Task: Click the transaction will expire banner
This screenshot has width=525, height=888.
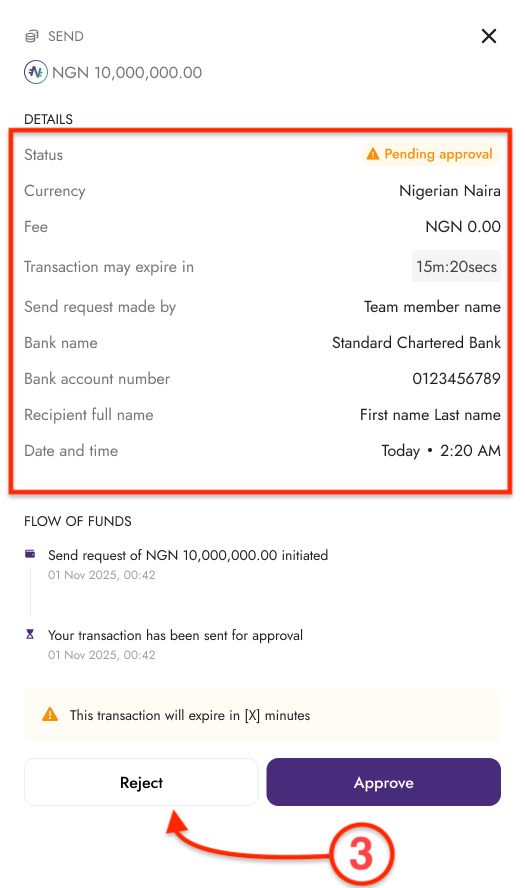Action: click(x=262, y=715)
